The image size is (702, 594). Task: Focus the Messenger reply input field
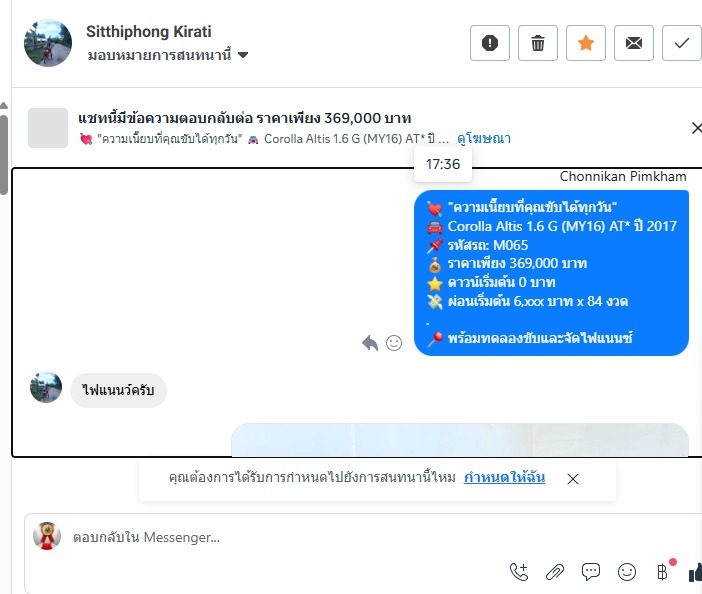click(358, 537)
